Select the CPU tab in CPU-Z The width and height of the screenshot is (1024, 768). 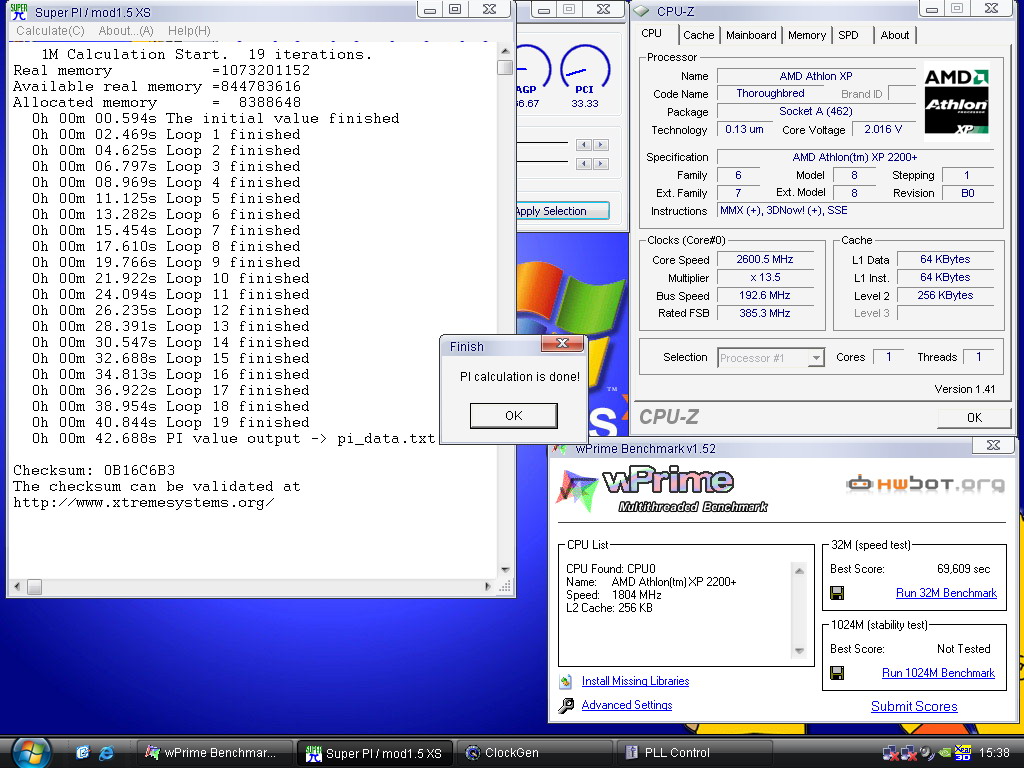(x=651, y=33)
